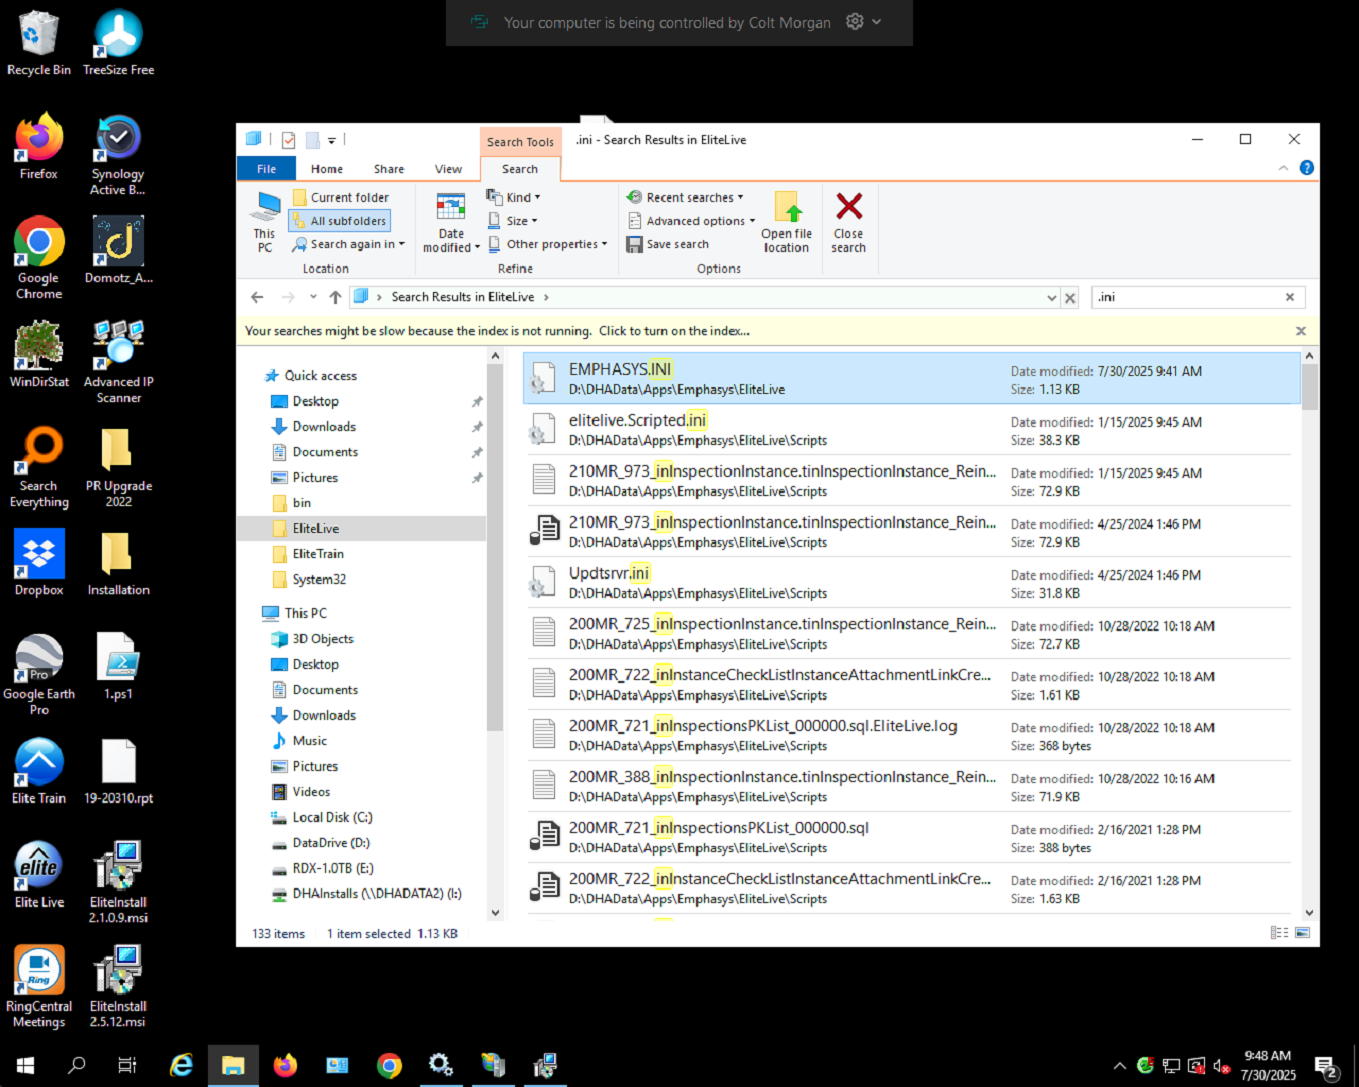
Task: Open the File ribbon tab
Action: (x=267, y=169)
